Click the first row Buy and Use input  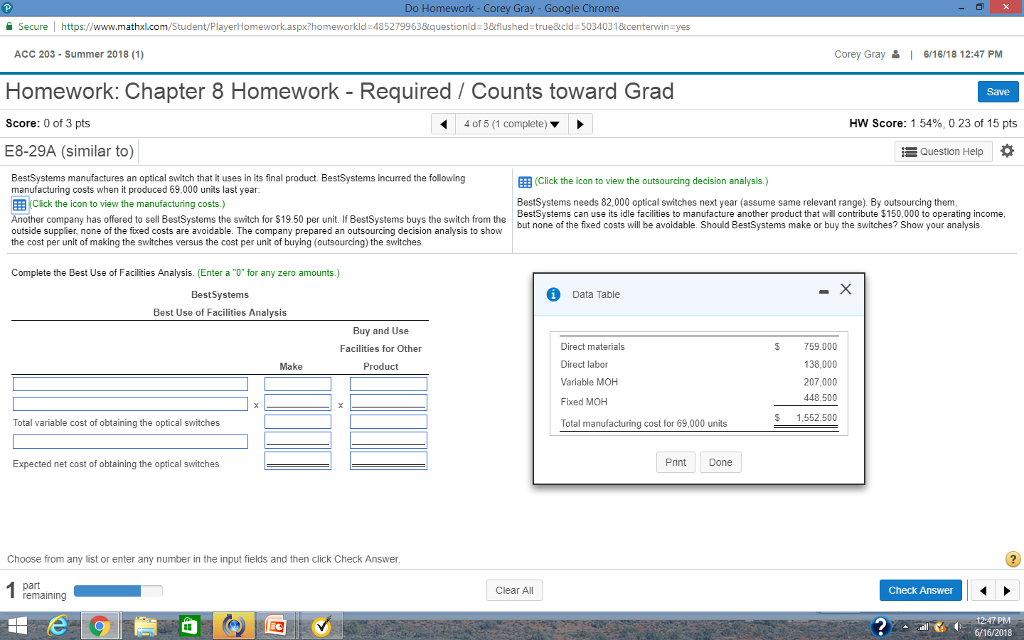[x=389, y=384]
